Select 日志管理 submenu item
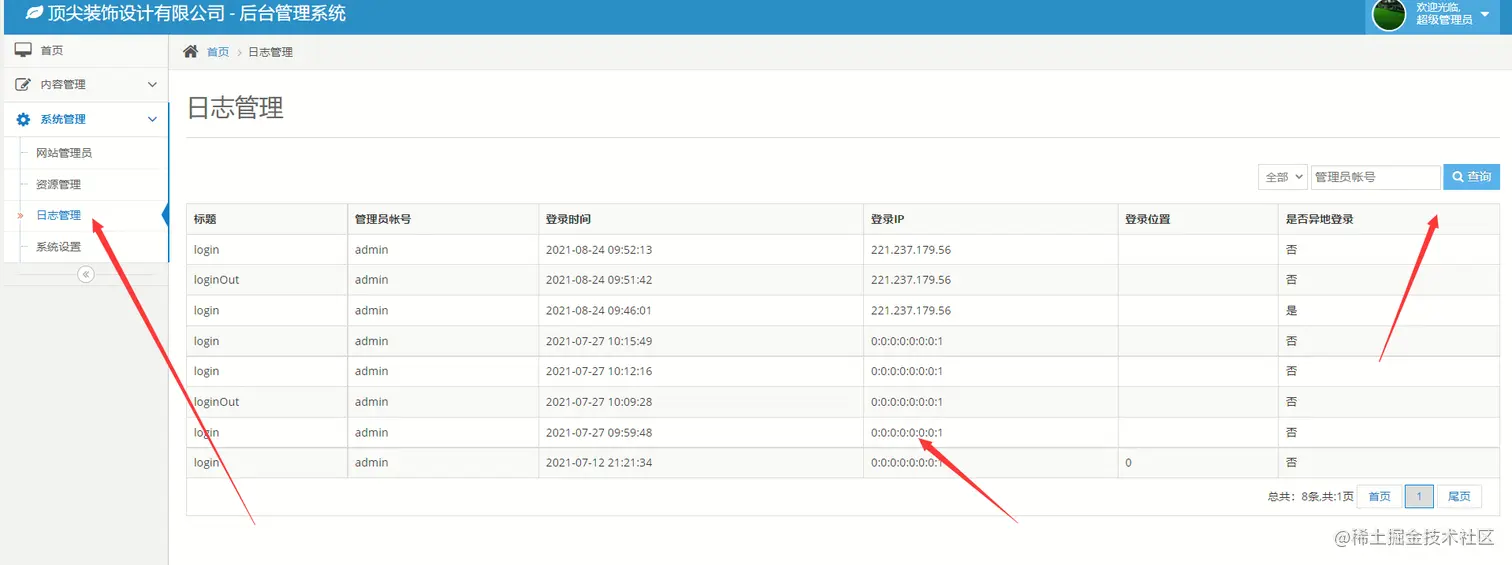The height and width of the screenshot is (565, 1512). click(x=58, y=215)
